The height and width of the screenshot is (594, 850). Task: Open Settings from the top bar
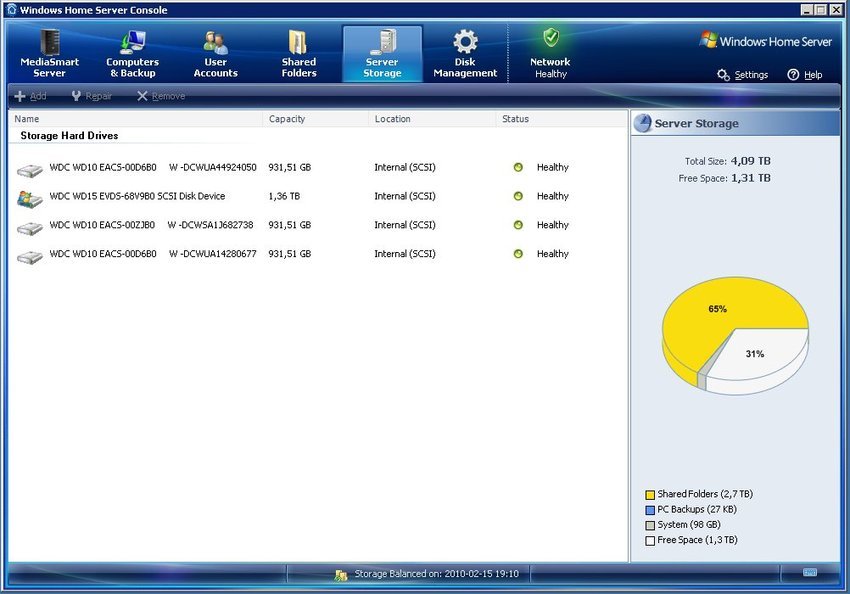point(751,75)
